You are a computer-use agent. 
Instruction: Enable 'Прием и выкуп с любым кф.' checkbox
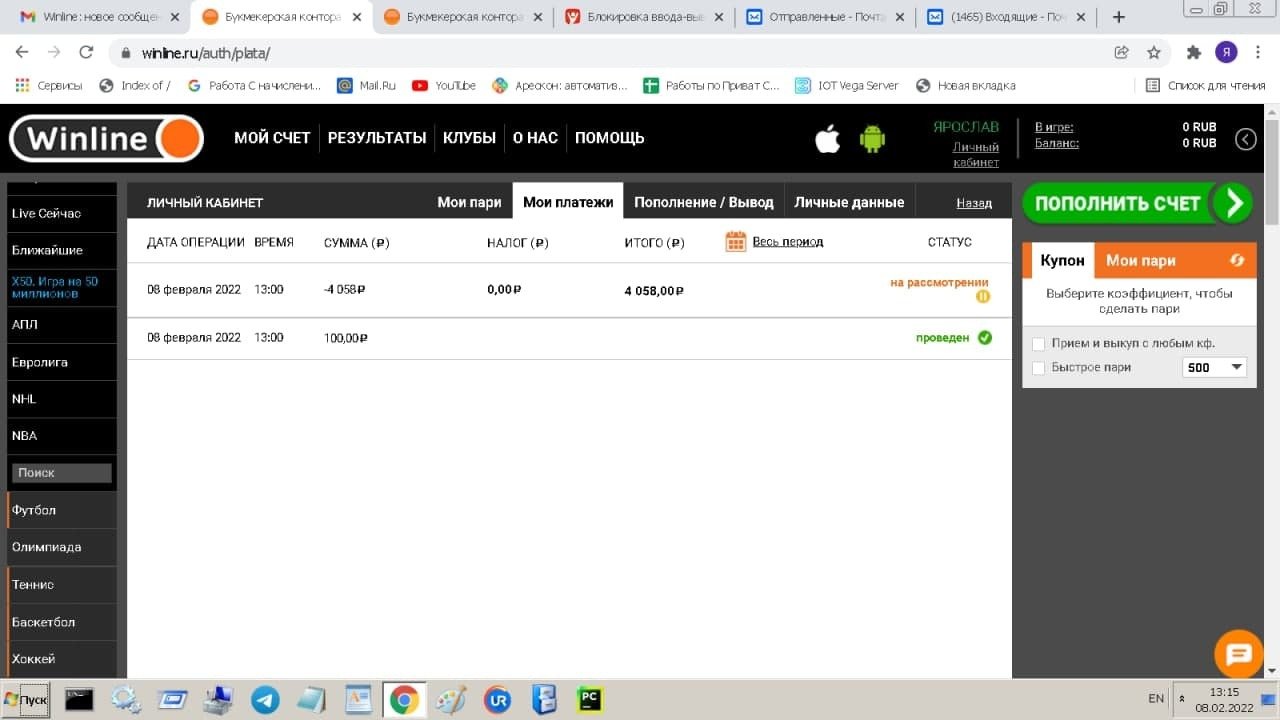pos(1038,344)
